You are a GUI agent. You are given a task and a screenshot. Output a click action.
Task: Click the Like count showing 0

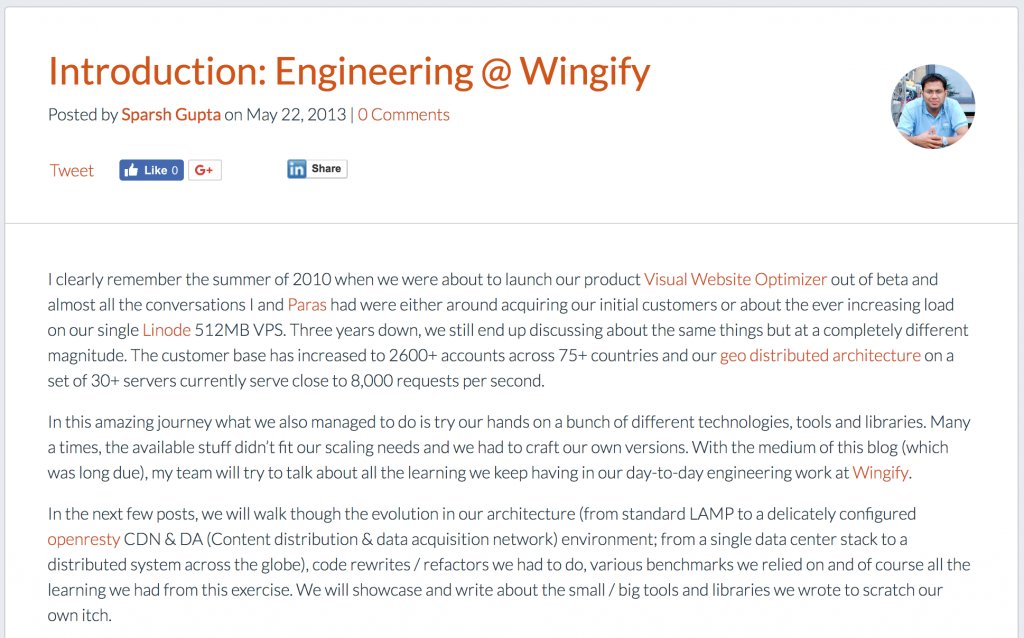click(172, 170)
